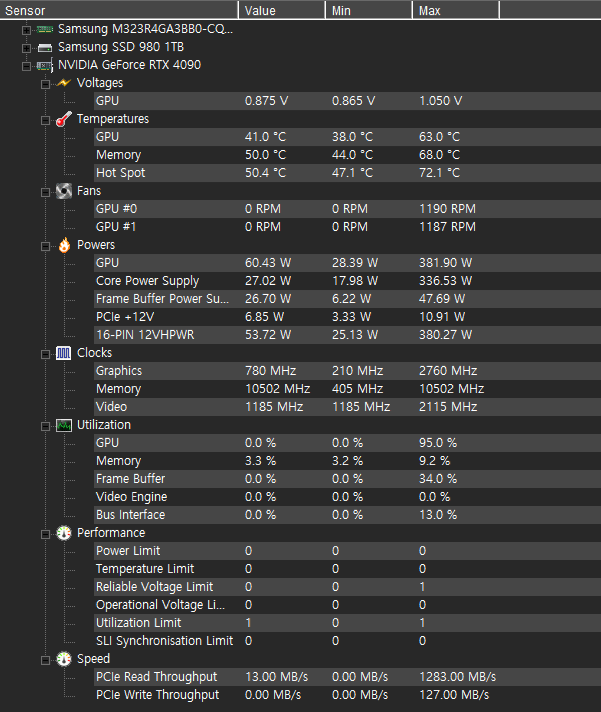Select the GPU #0 fan row
Viewport: 601px width, 712px height.
click(x=347, y=209)
